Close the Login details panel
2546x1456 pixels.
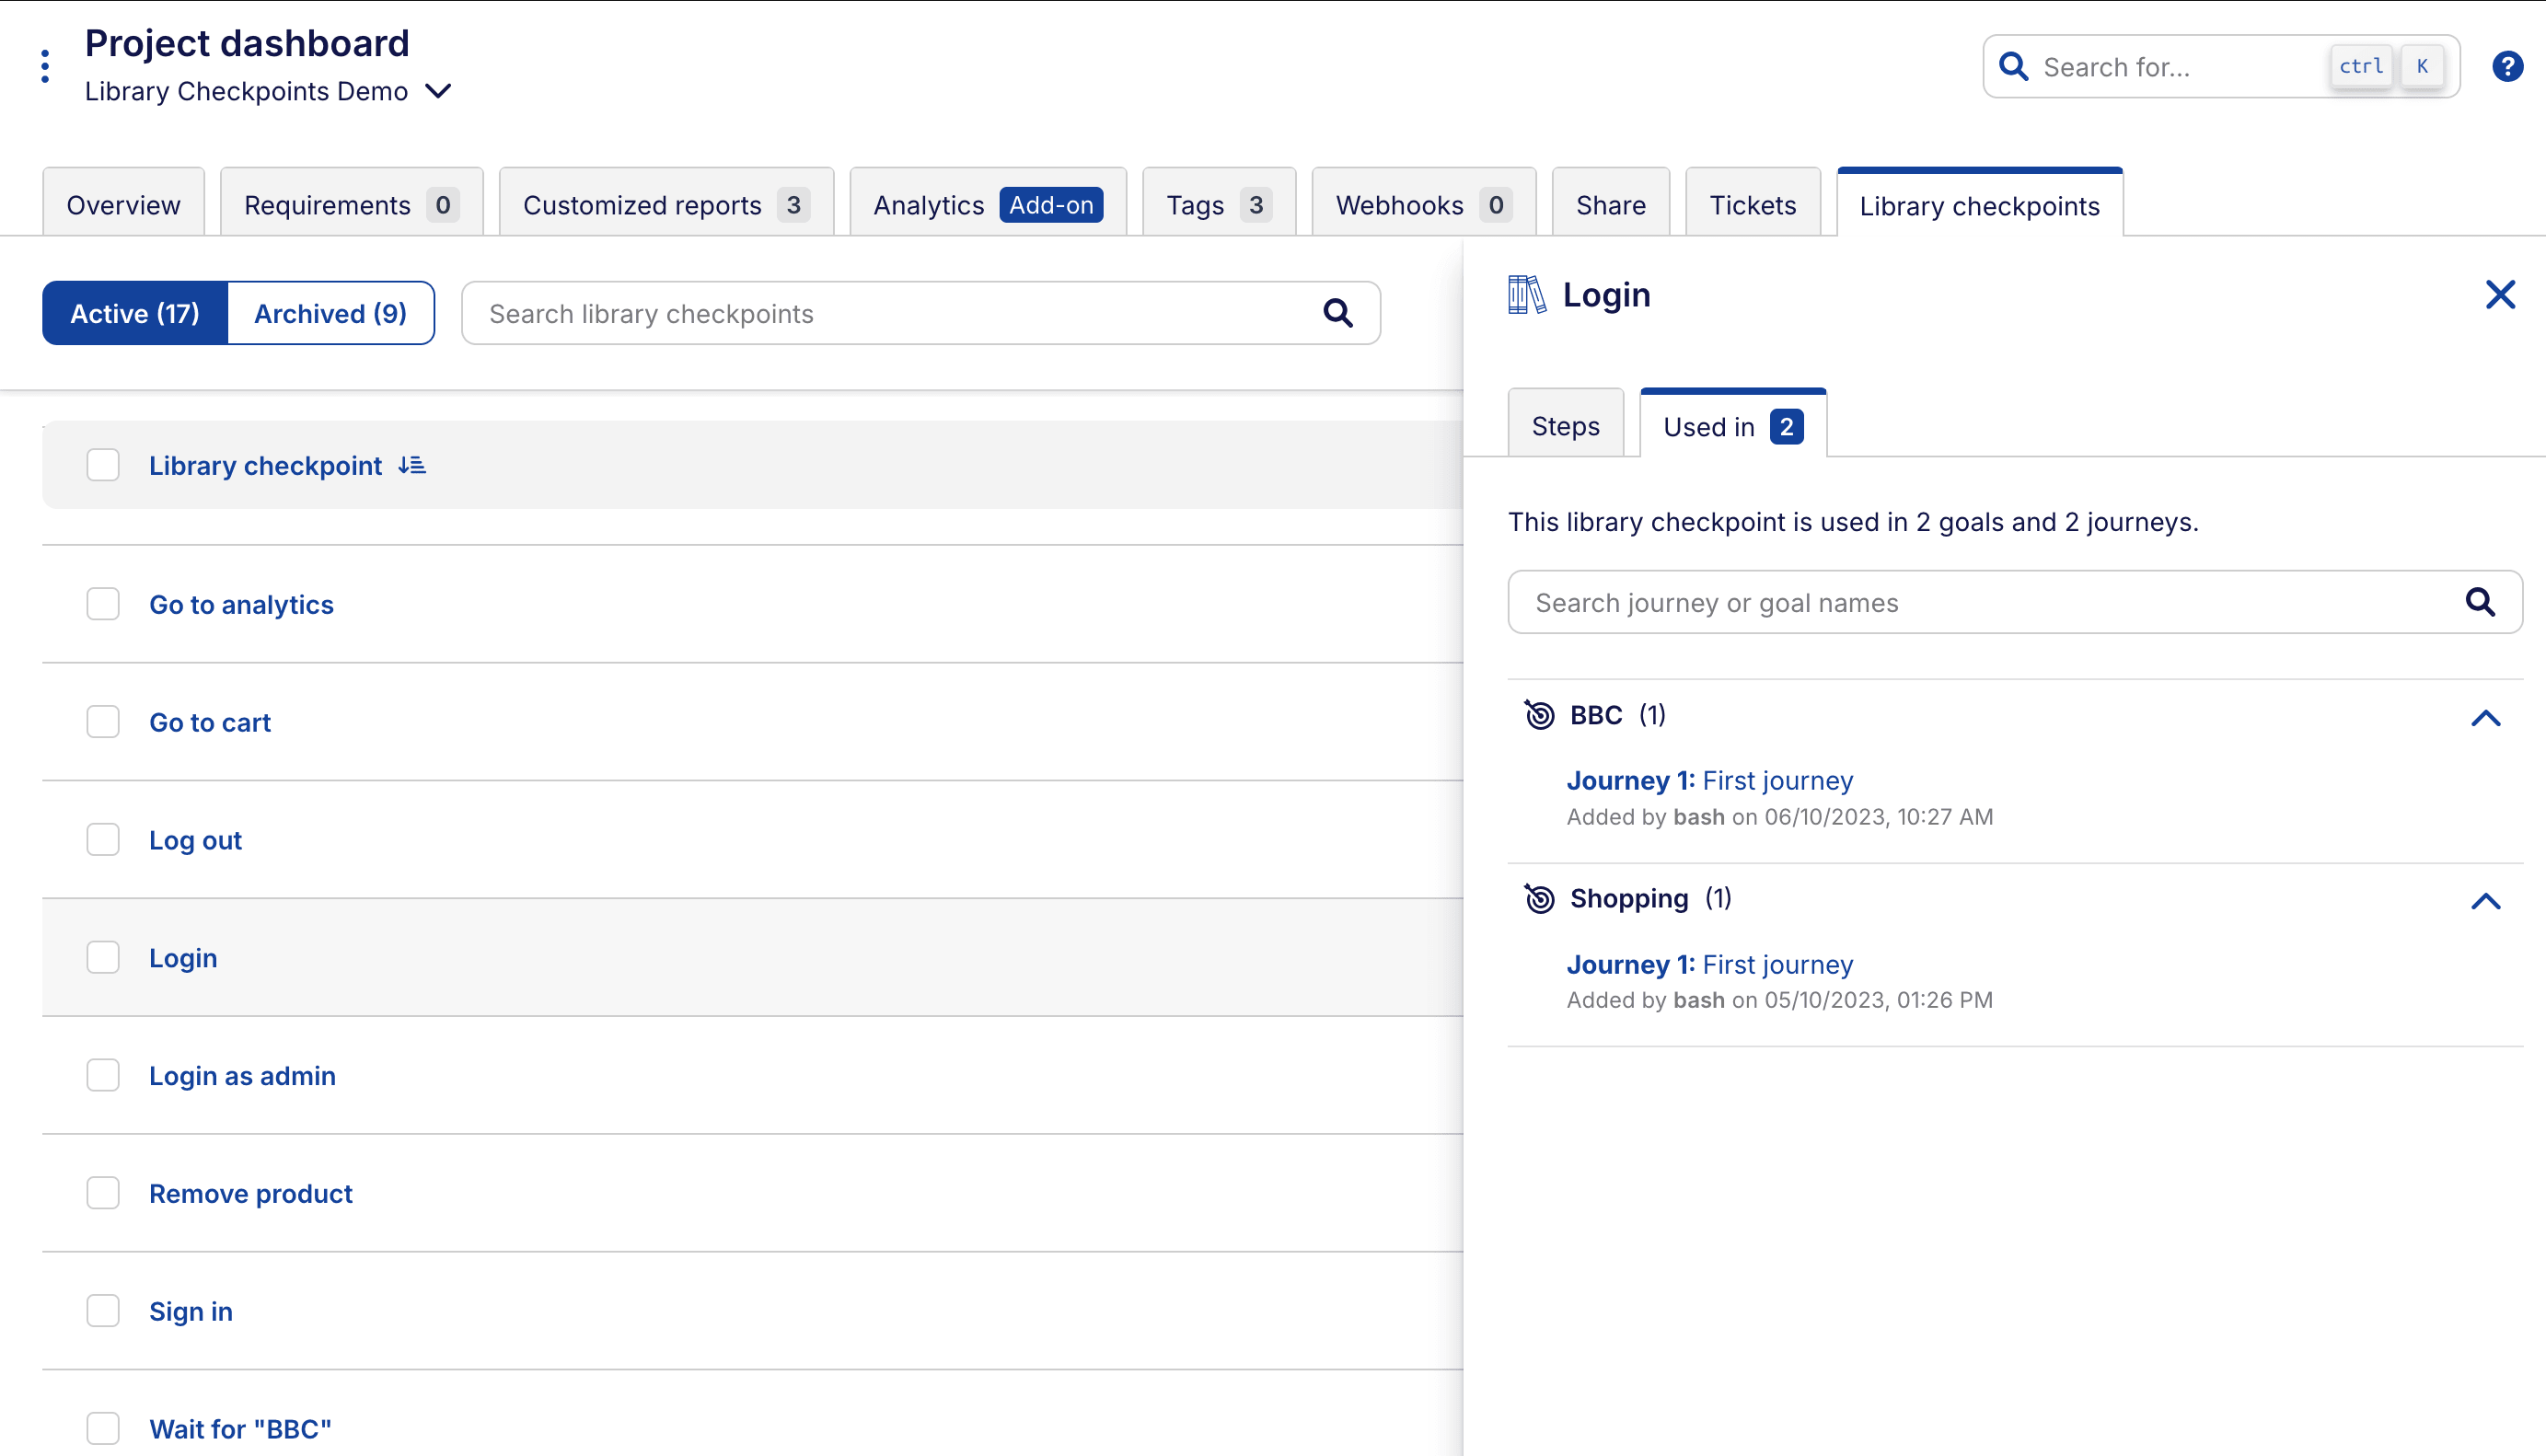[2500, 295]
